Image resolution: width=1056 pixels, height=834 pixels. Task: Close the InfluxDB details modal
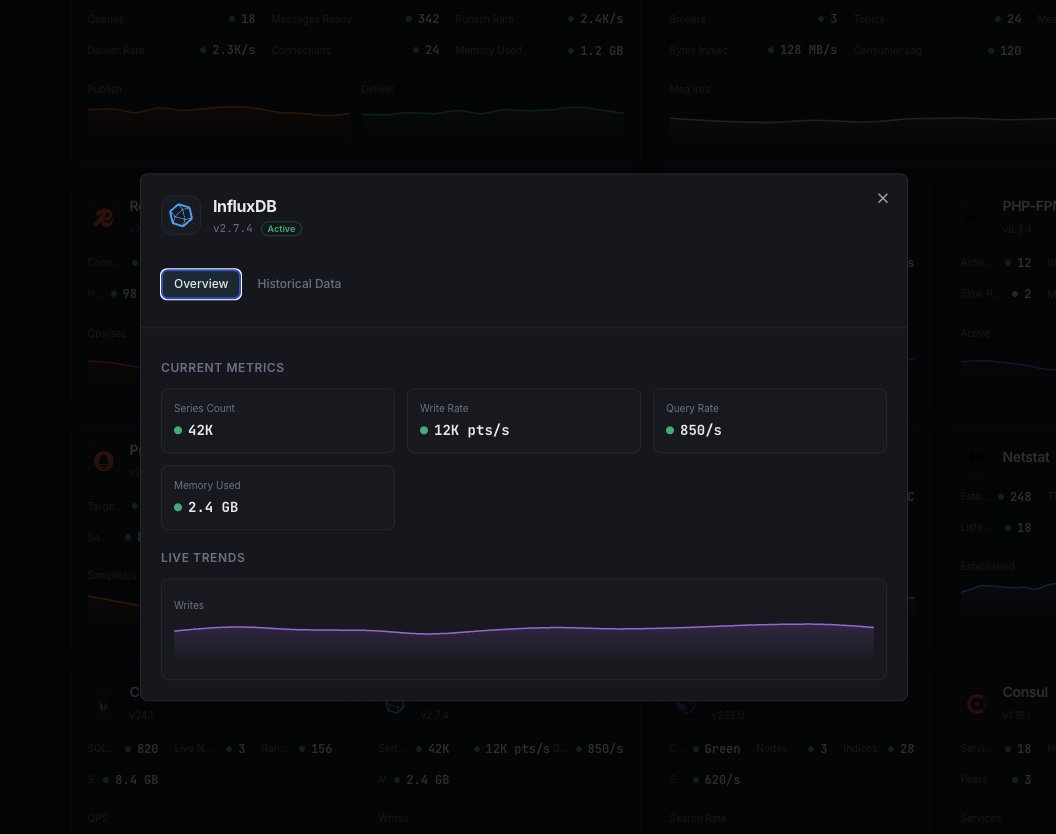coord(883,198)
